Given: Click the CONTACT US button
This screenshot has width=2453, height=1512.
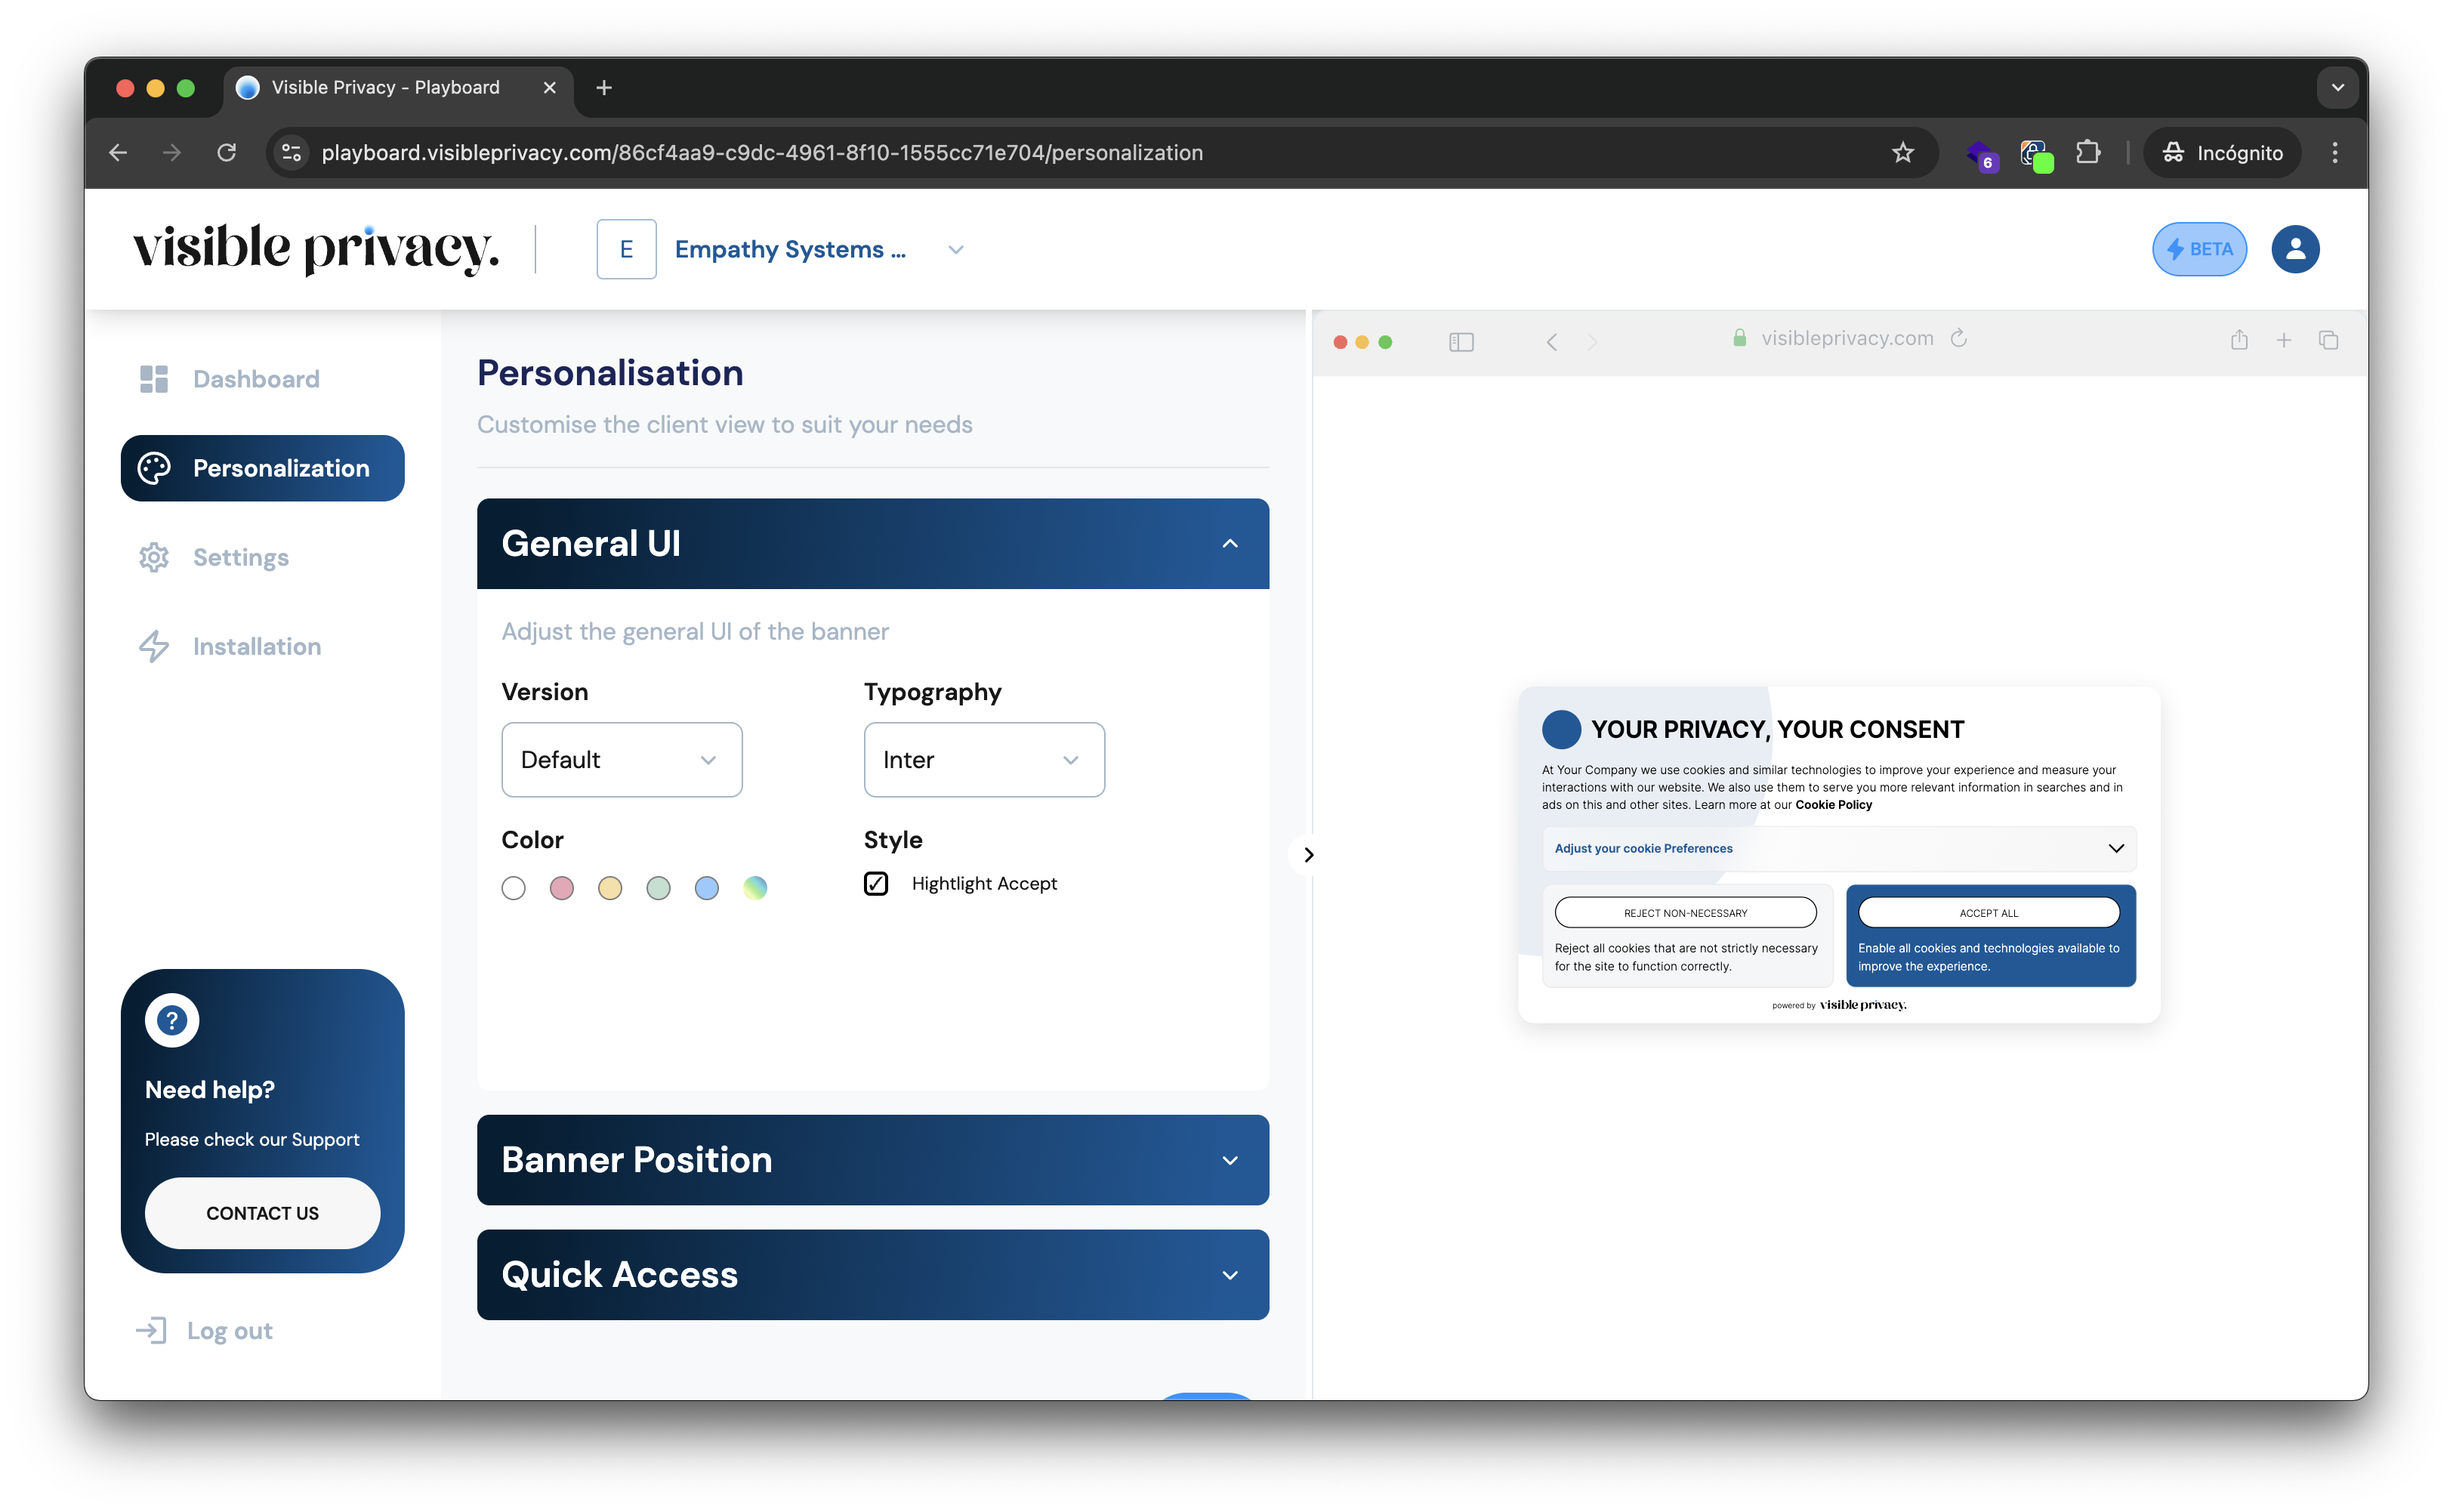Looking at the screenshot, I should coord(261,1213).
